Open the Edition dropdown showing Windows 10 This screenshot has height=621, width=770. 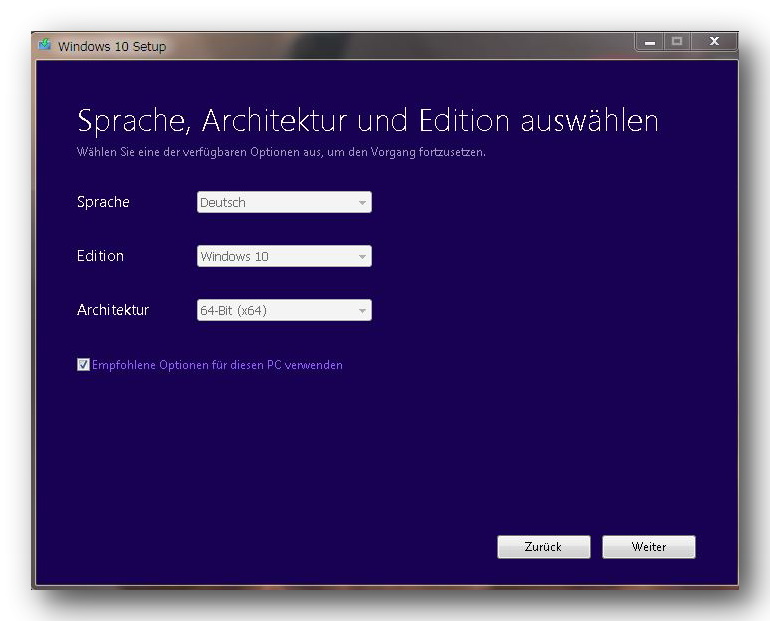pyautogui.click(x=284, y=256)
